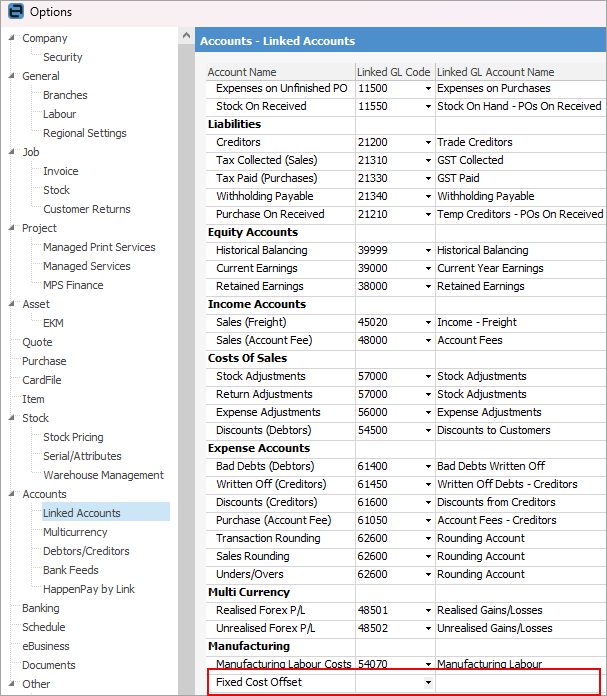Open GL code dropdown for Creditors row

428,142
